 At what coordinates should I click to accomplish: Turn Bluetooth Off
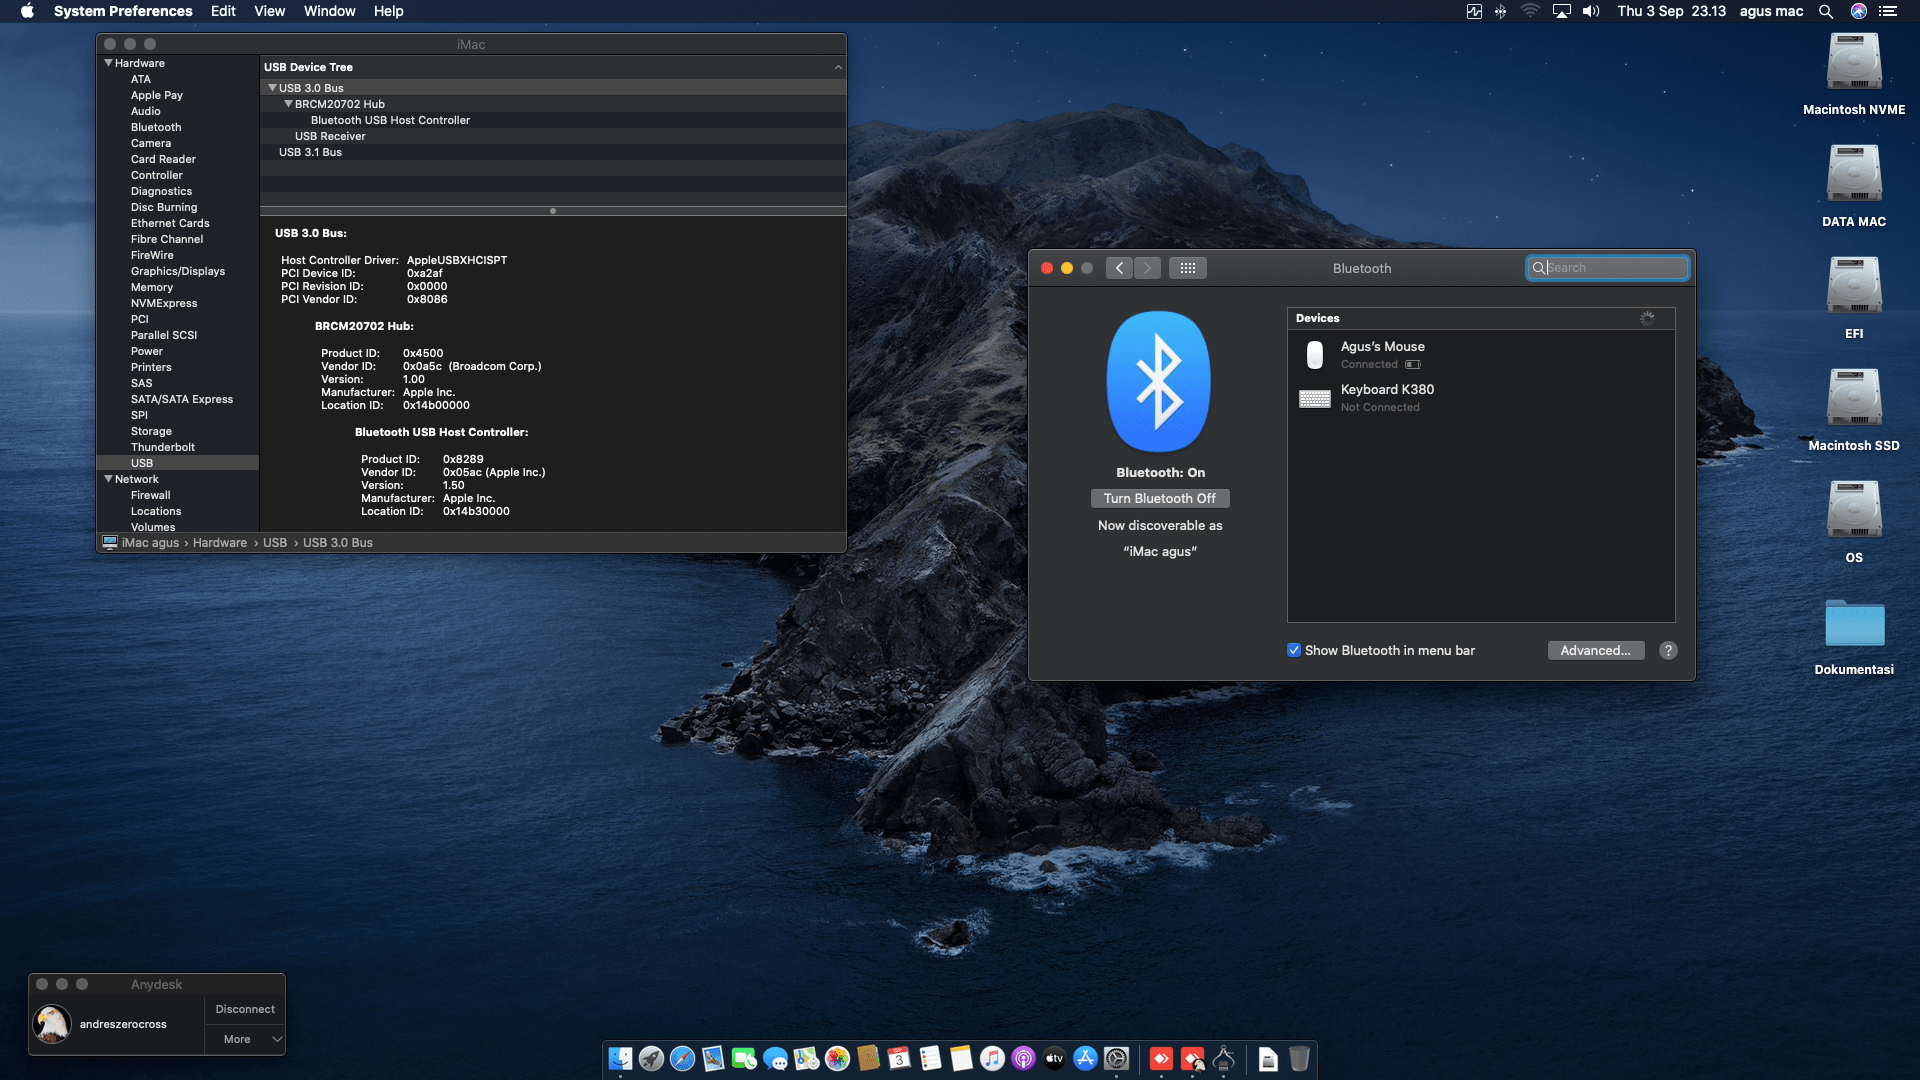1159,498
